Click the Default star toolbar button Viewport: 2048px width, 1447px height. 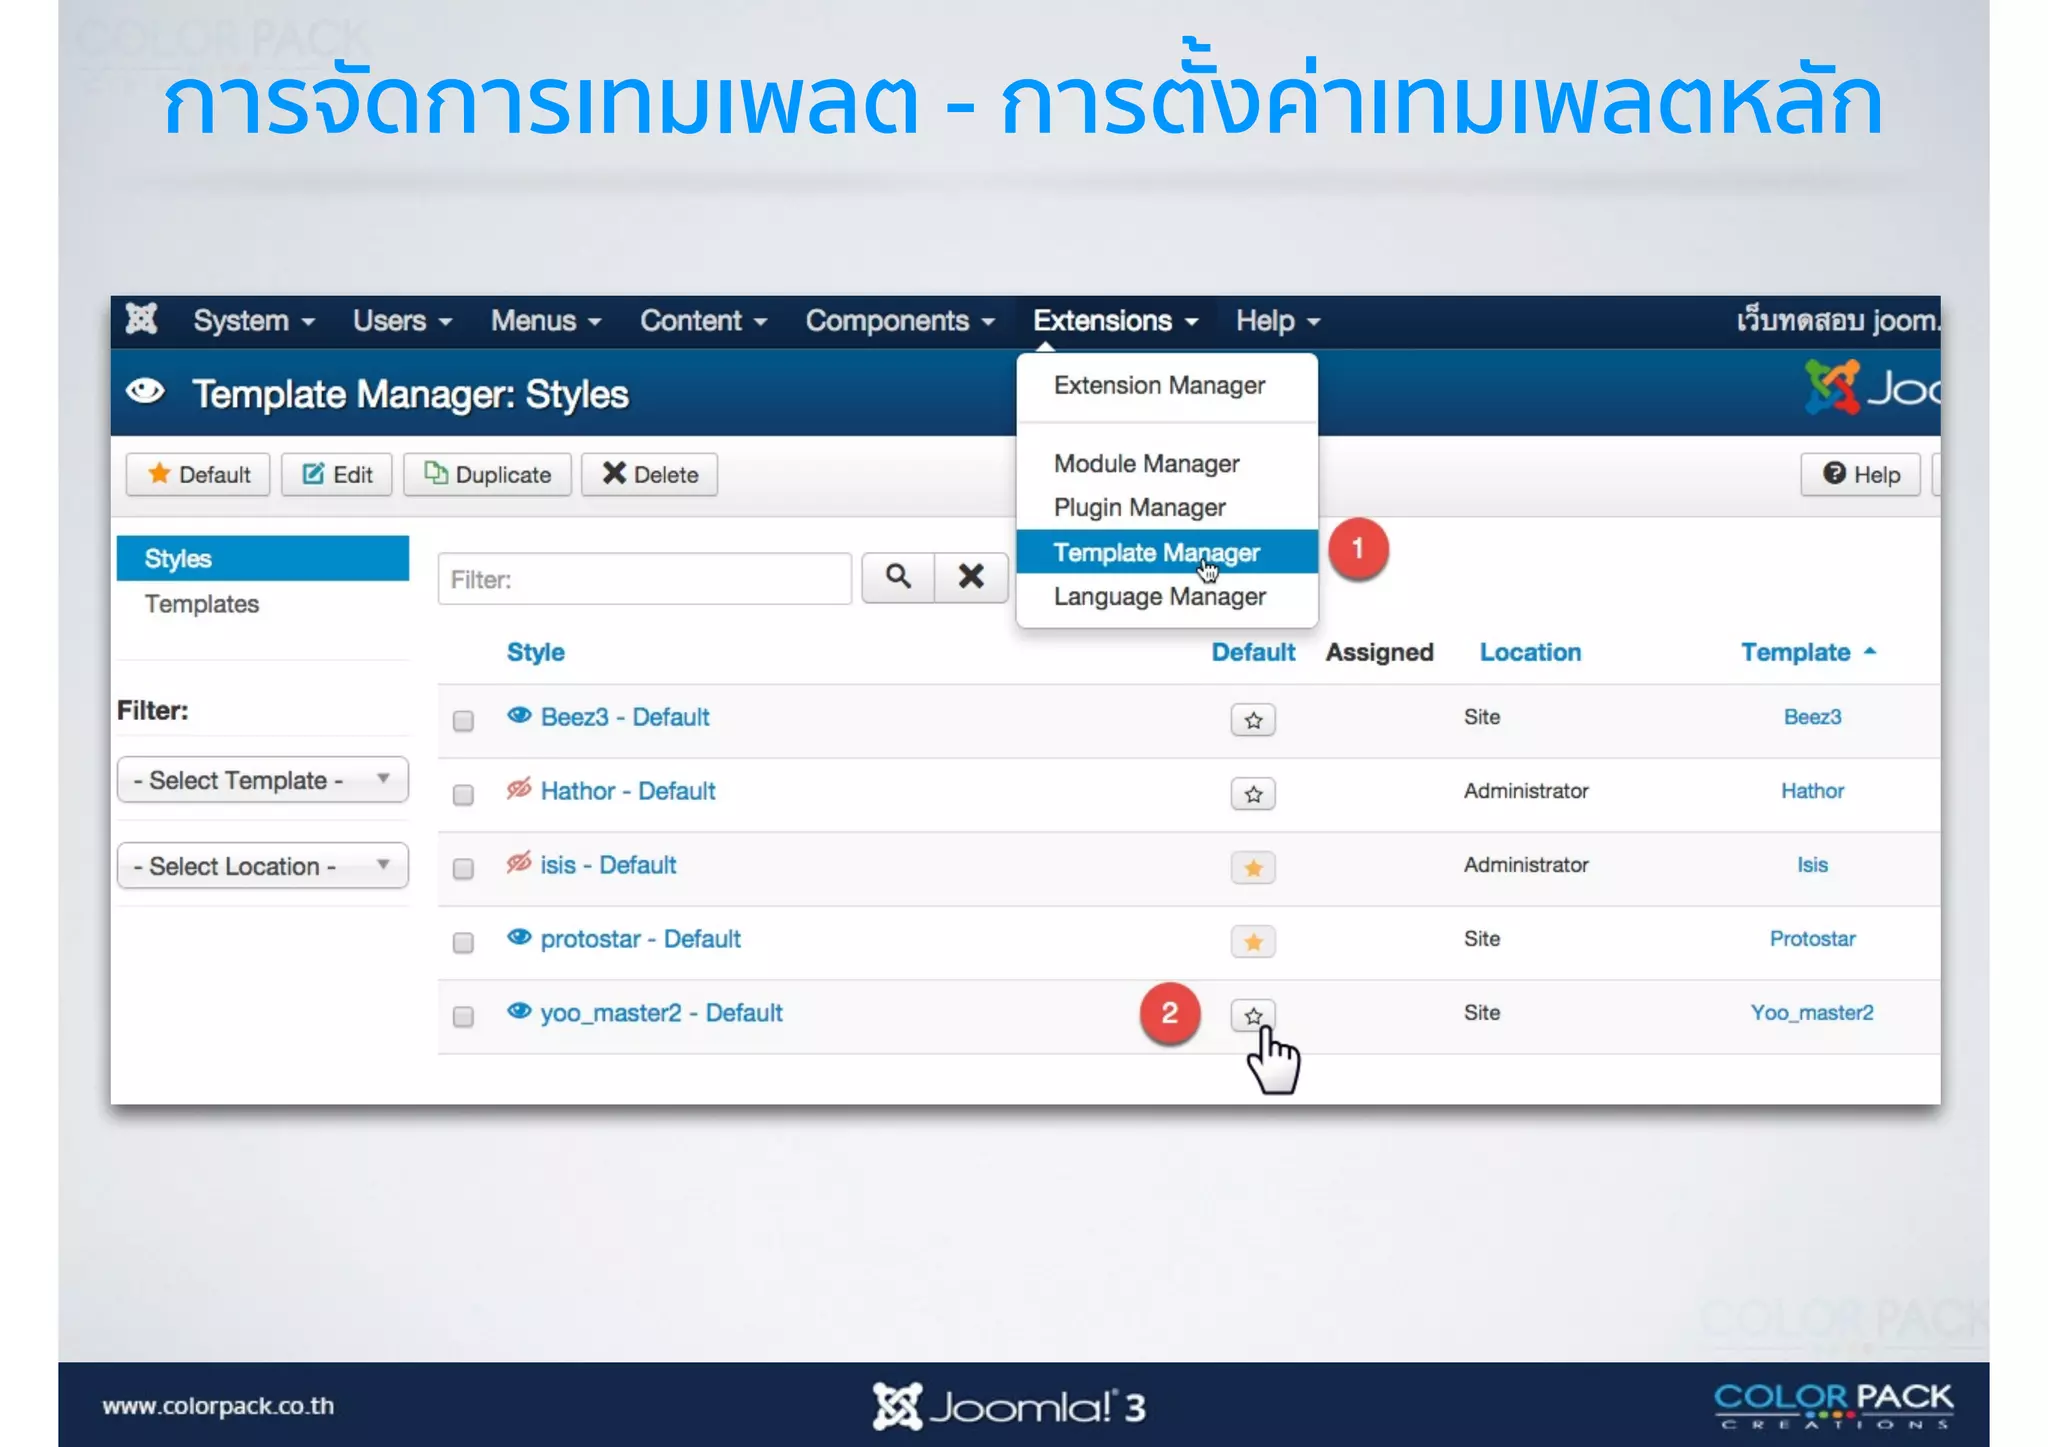tap(198, 475)
